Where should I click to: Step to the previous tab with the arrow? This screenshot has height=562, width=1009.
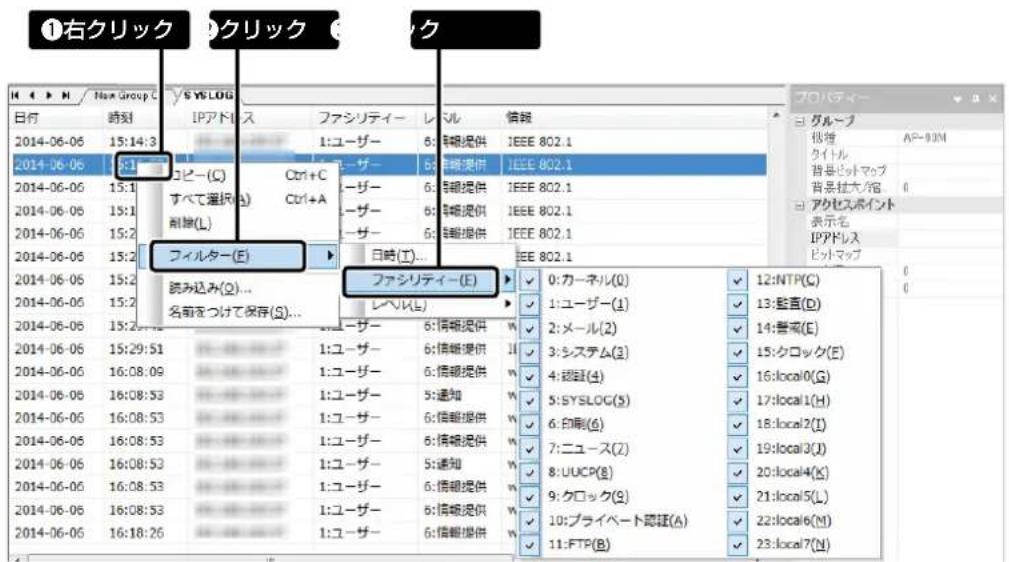click(32, 95)
